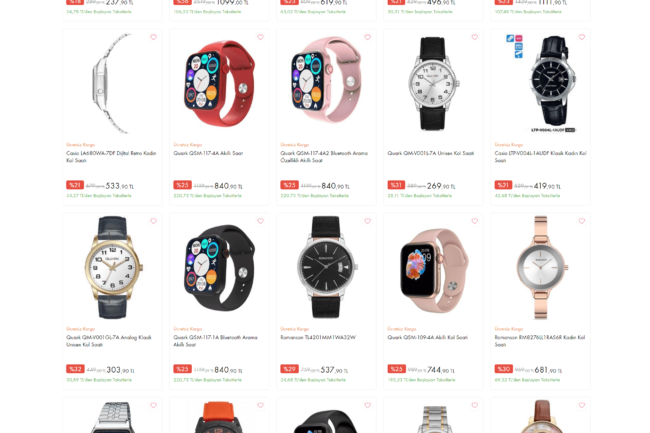This screenshot has width=650, height=433.
Task: Favorite the orange strap watch in bottom row
Action: coord(260,405)
